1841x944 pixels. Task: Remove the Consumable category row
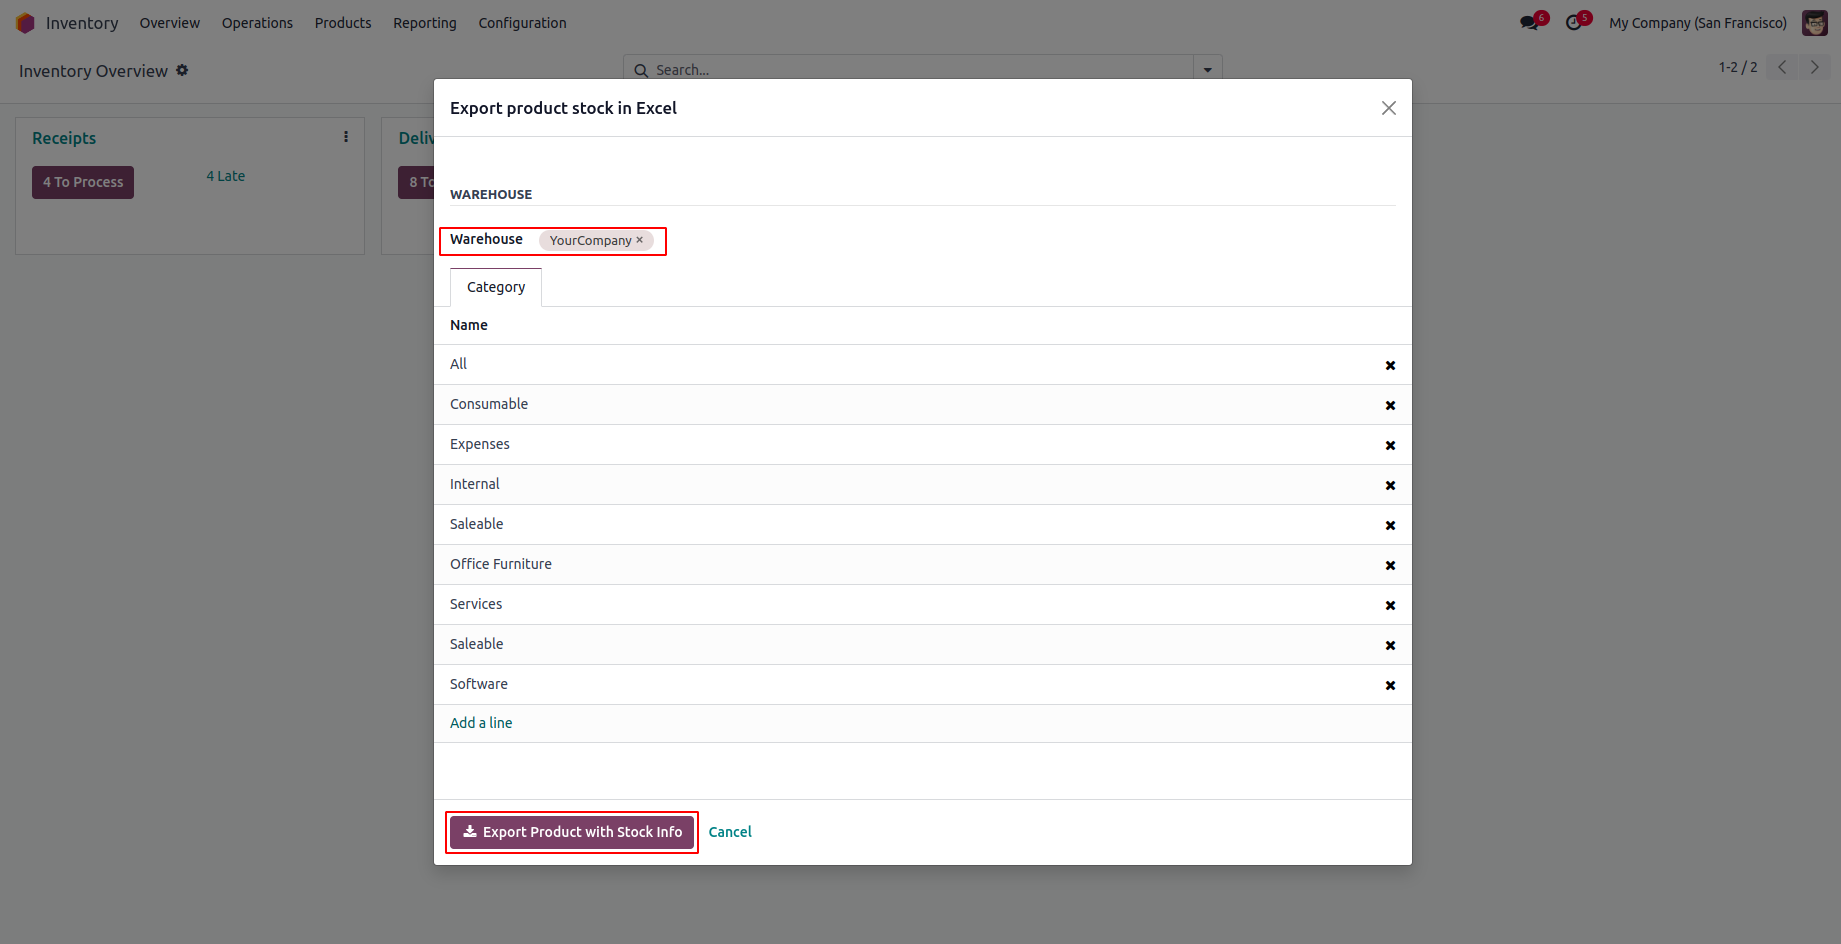1390,405
